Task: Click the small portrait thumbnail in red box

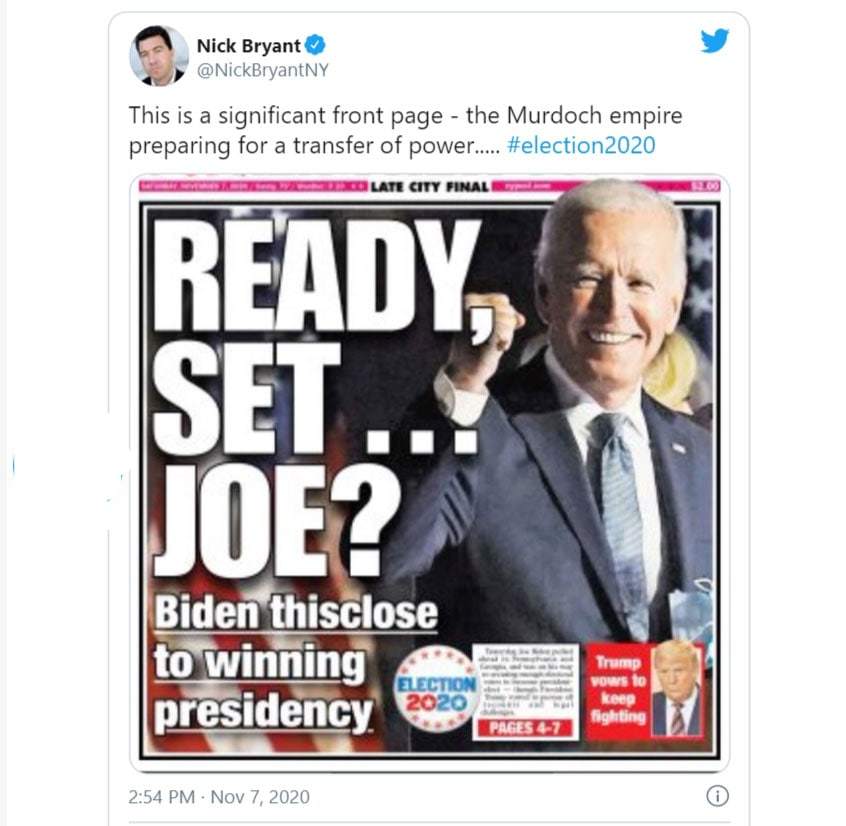Action: tap(677, 690)
